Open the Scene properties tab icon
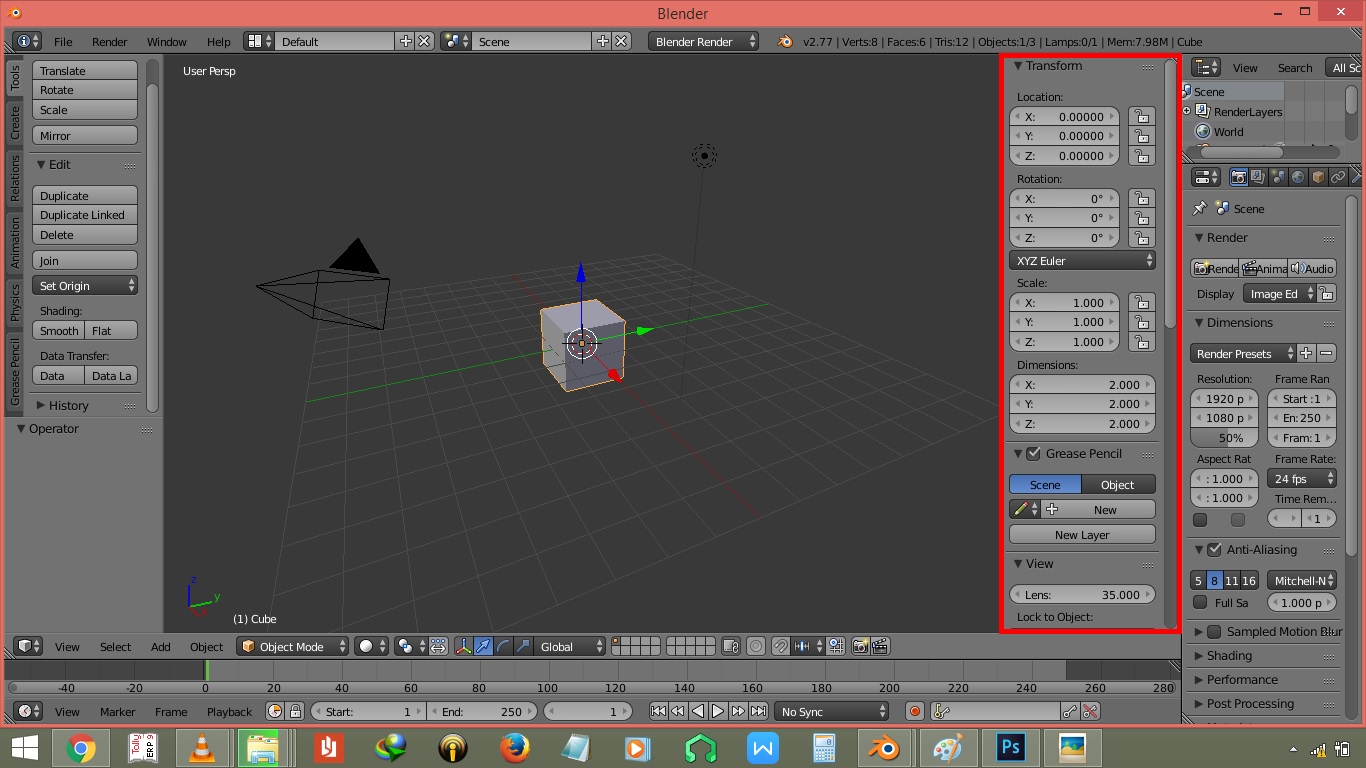This screenshot has height=768, width=1366. 1278,177
